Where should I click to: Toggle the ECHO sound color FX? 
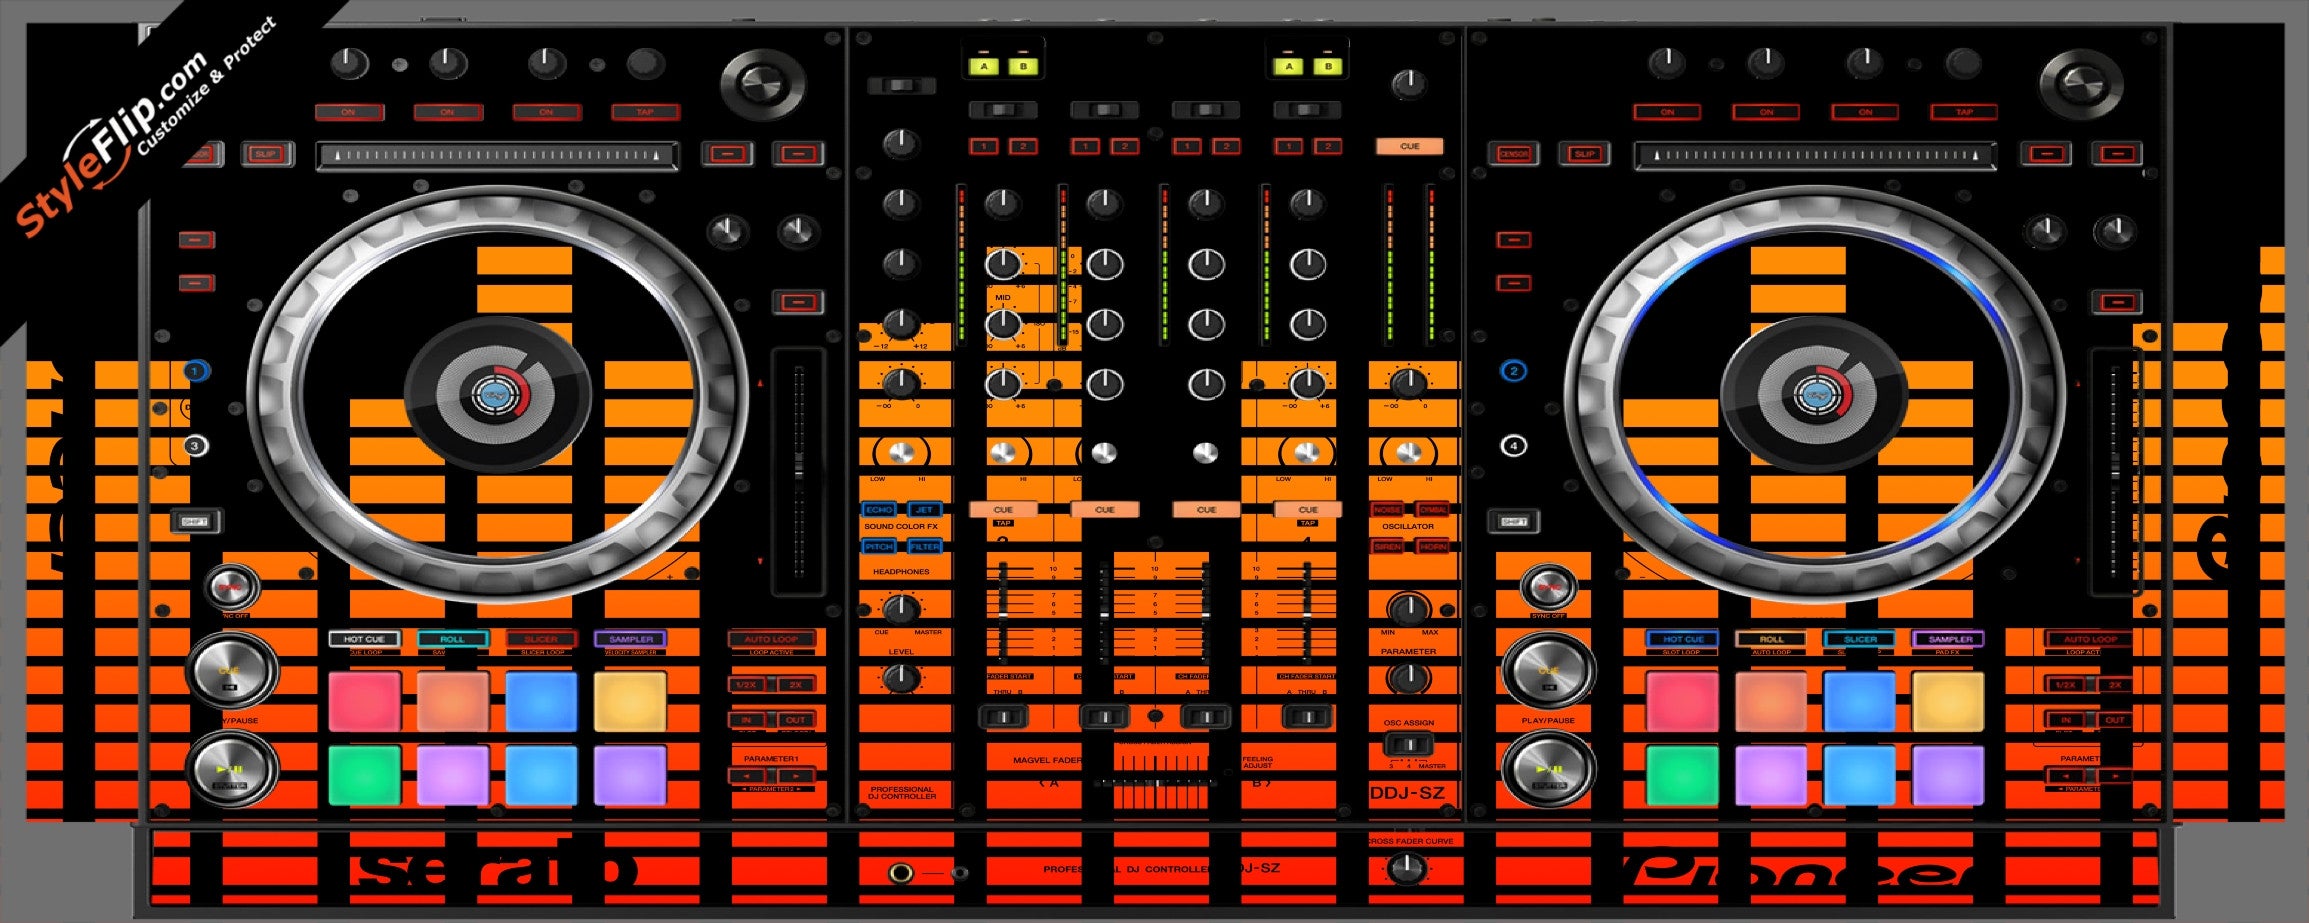click(x=879, y=510)
